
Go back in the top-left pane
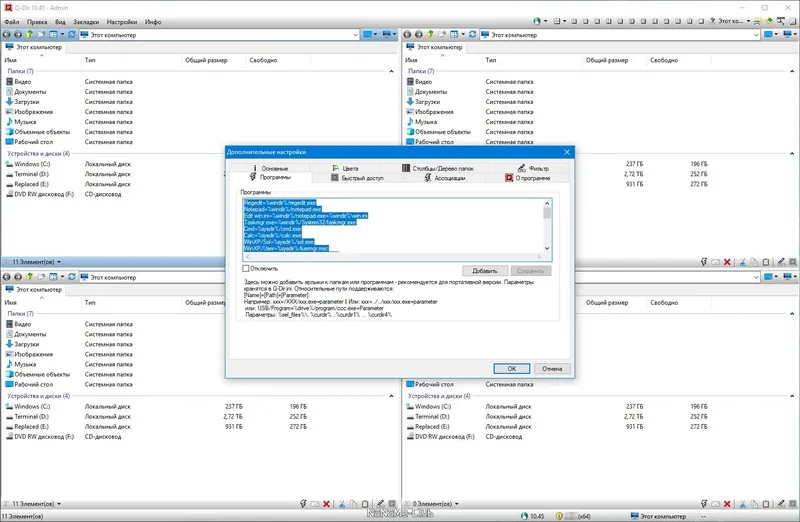tap(7, 35)
